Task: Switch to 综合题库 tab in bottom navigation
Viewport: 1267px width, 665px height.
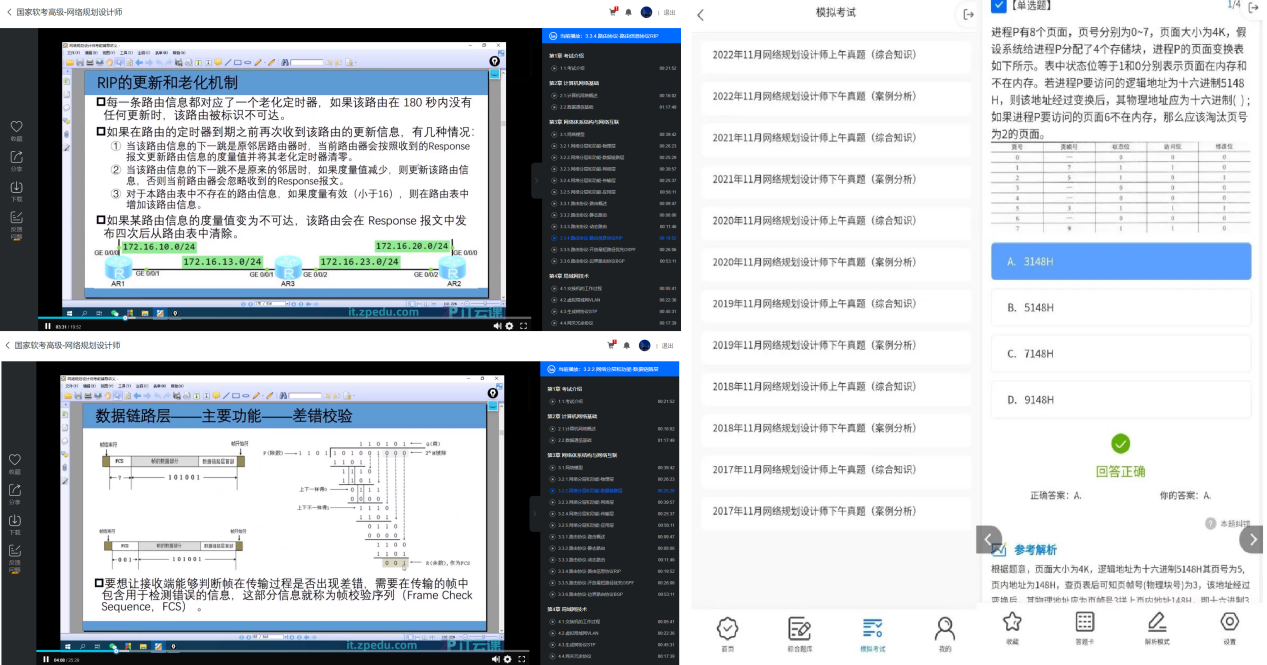Action: click(x=799, y=634)
